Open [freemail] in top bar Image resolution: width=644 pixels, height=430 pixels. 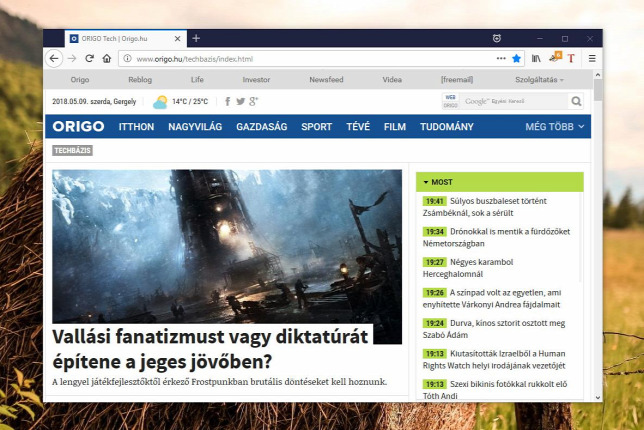[457, 80]
